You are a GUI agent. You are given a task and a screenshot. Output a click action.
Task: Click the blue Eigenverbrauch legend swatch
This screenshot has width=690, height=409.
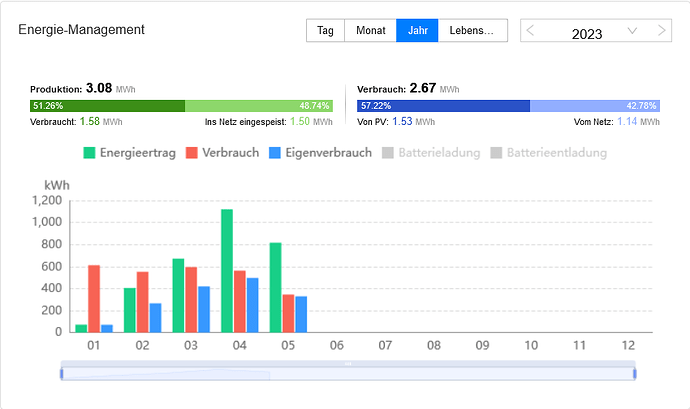[275, 153]
